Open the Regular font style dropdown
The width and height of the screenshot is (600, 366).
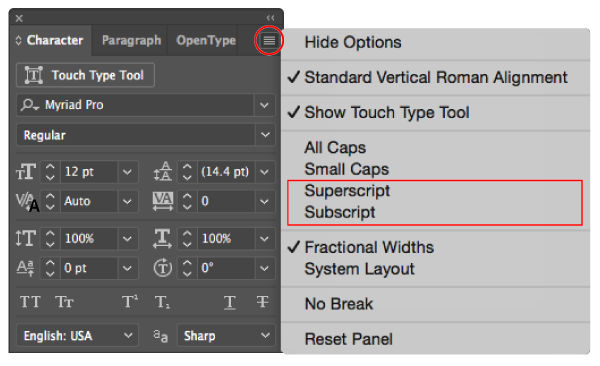click(x=265, y=135)
